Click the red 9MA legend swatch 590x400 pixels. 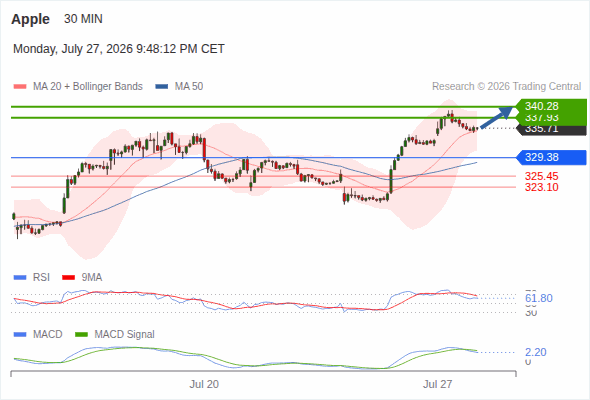68,278
